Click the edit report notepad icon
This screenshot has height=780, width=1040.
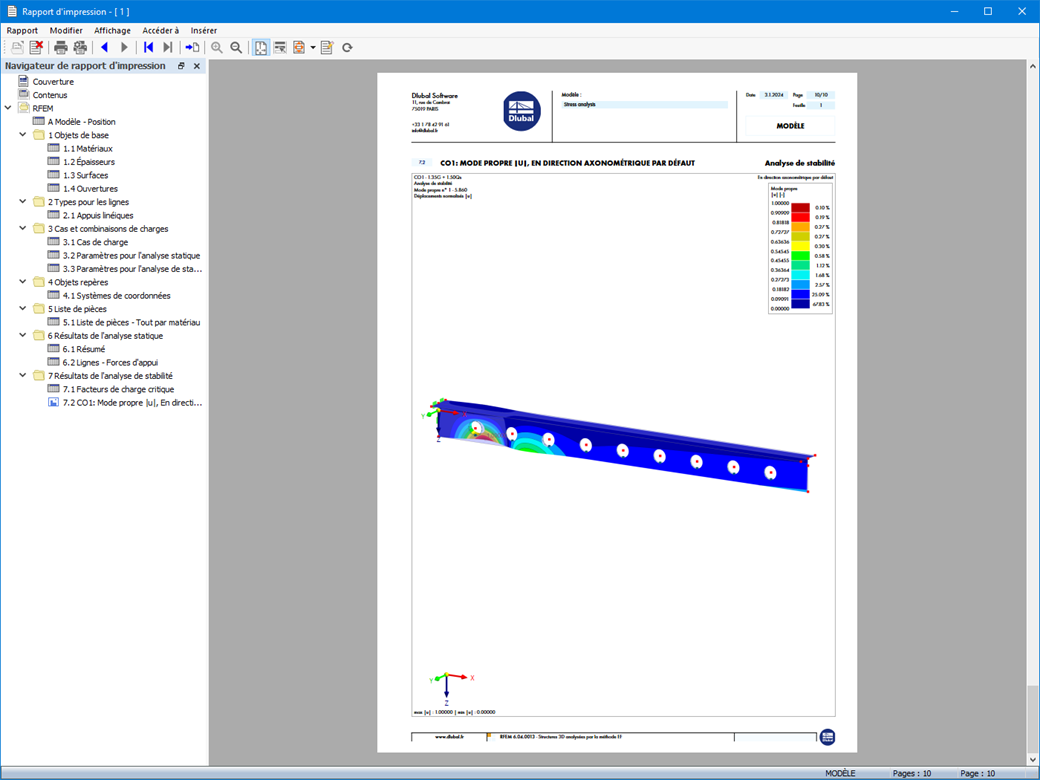327,47
